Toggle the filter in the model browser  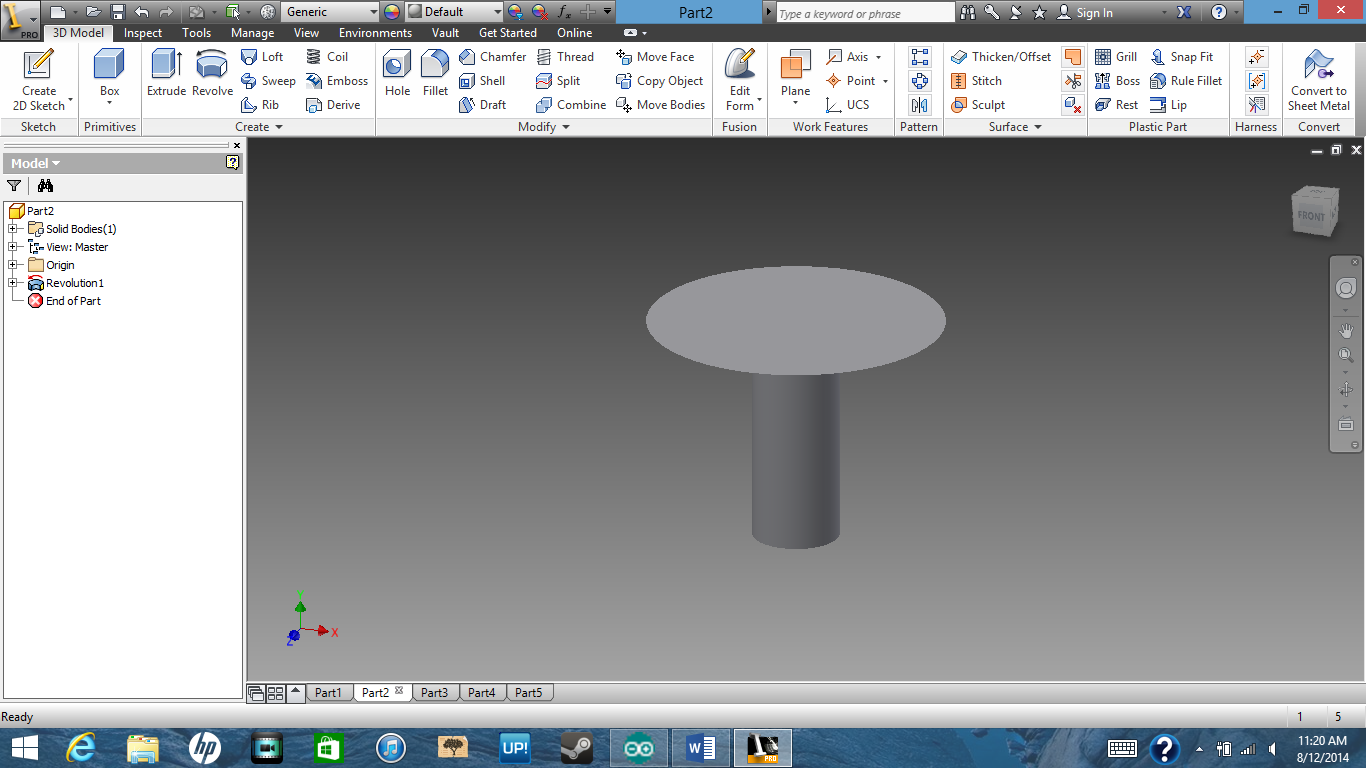(x=14, y=186)
